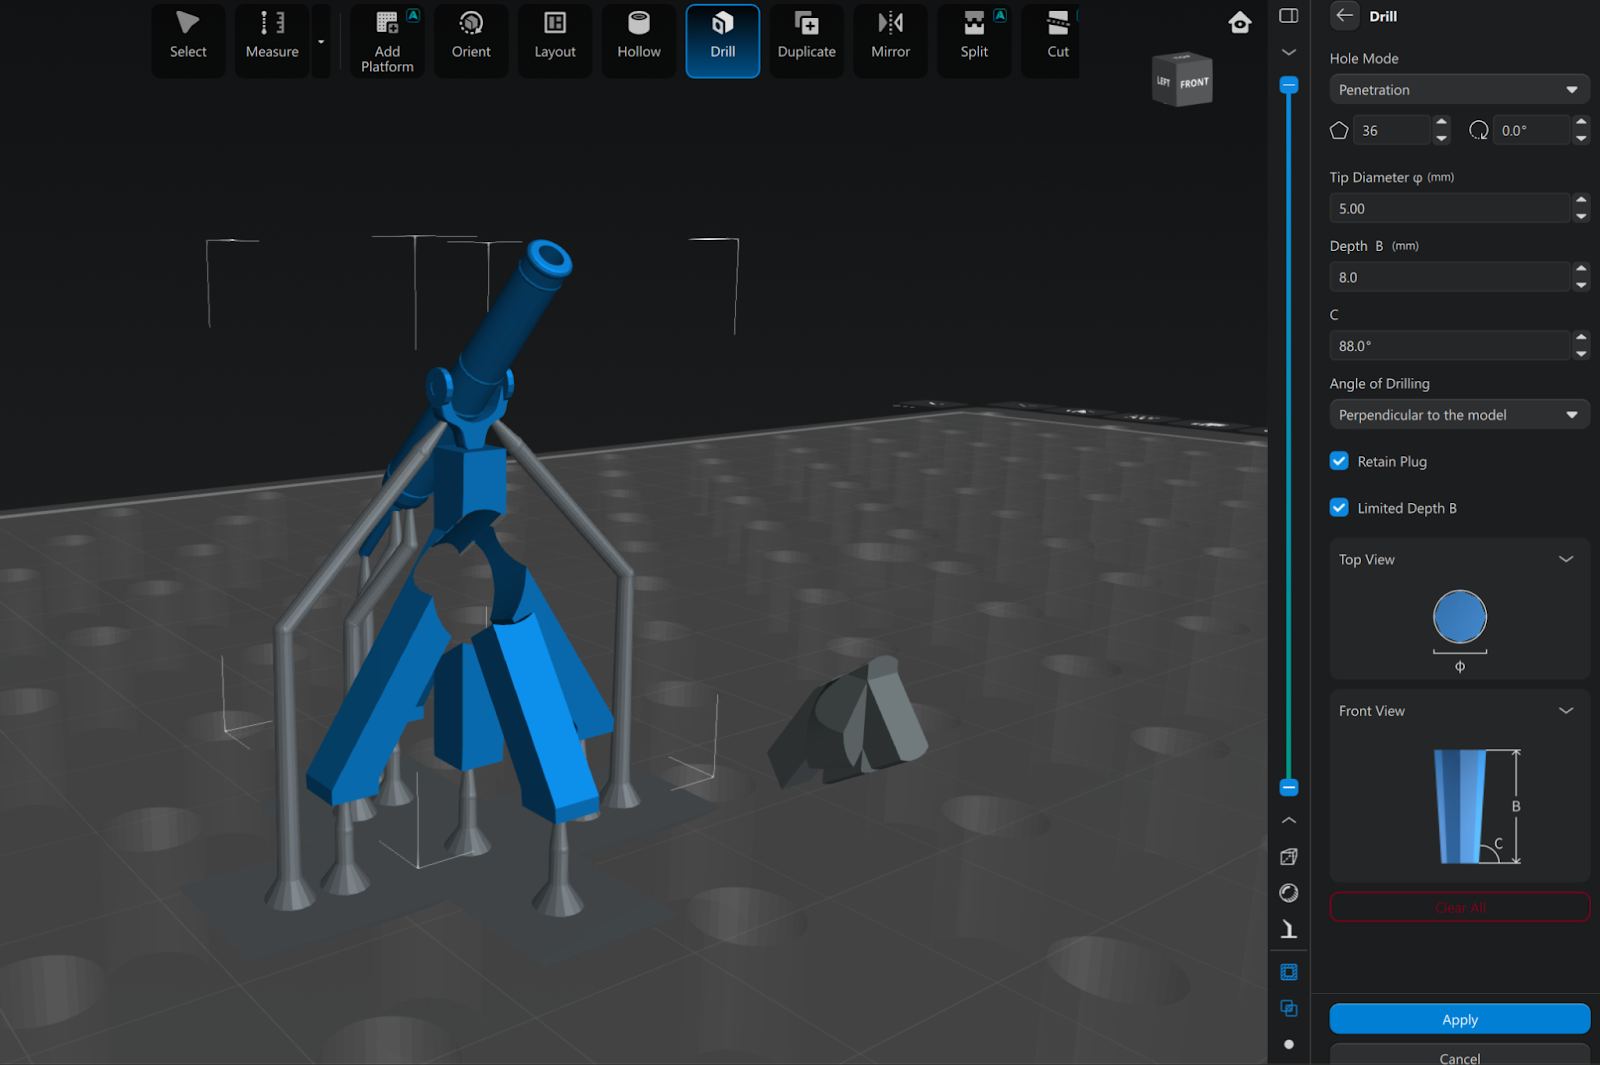The height and width of the screenshot is (1065, 1600).
Task: Open the Orient tool
Action: [471, 38]
